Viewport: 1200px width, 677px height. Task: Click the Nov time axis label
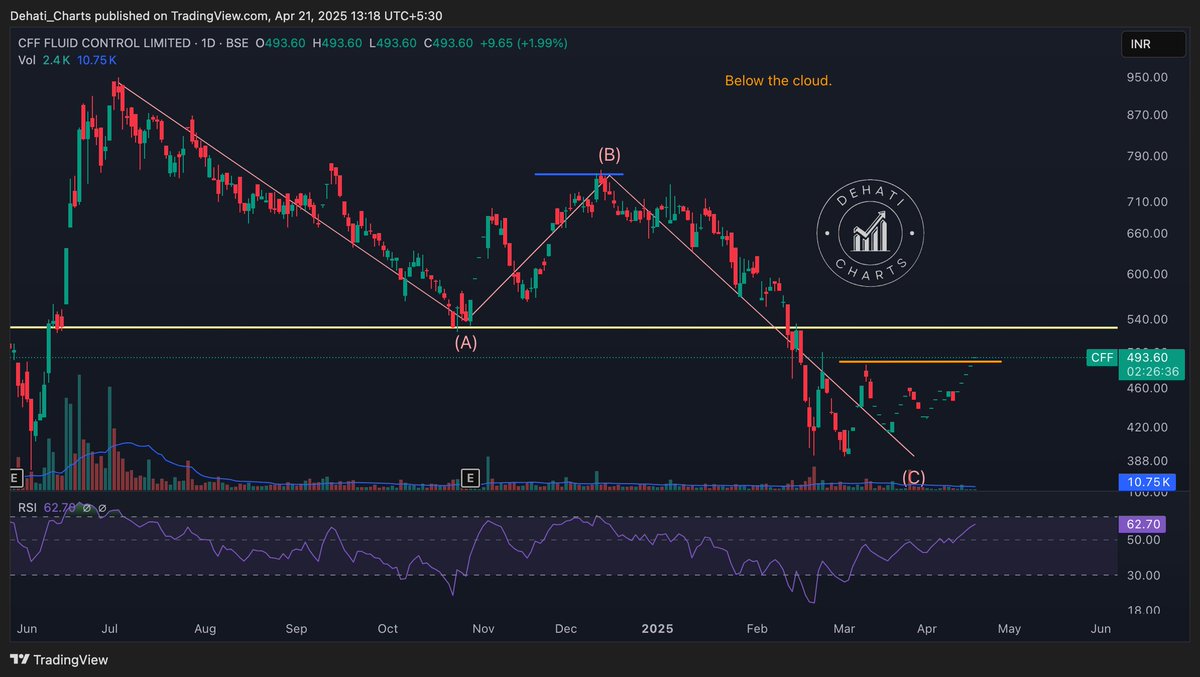483,629
